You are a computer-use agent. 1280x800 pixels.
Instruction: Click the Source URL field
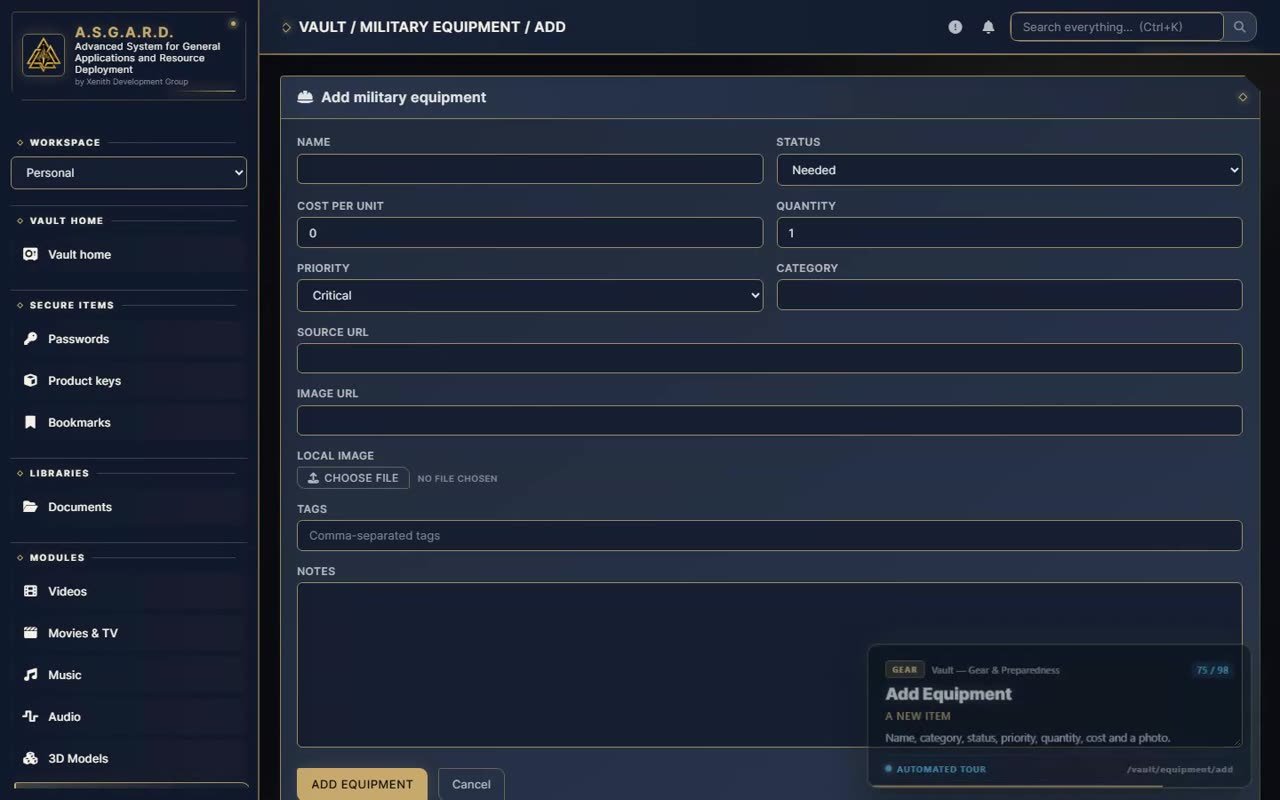click(x=769, y=358)
